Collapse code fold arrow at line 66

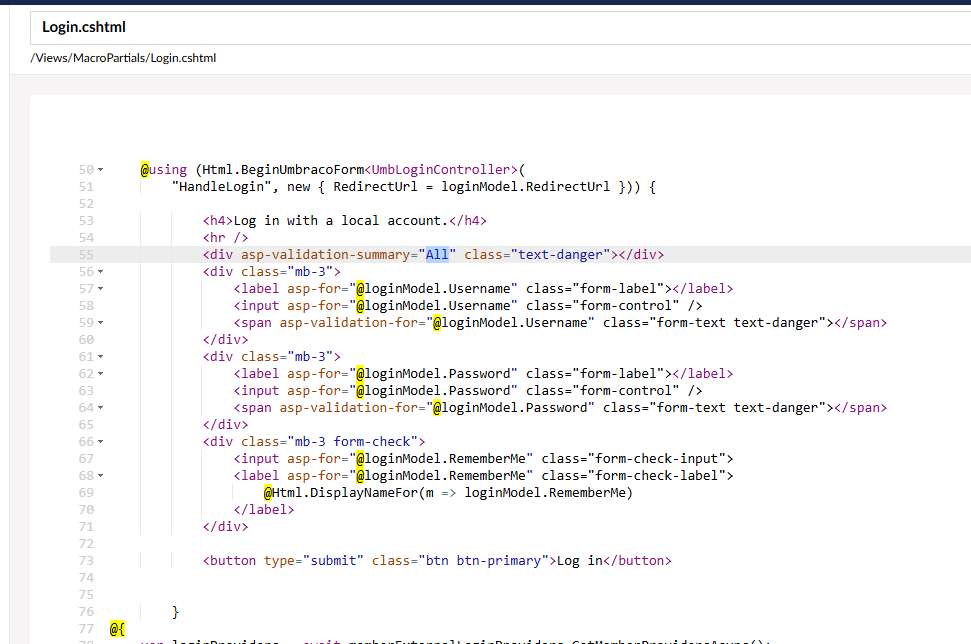click(x=100, y=442)
